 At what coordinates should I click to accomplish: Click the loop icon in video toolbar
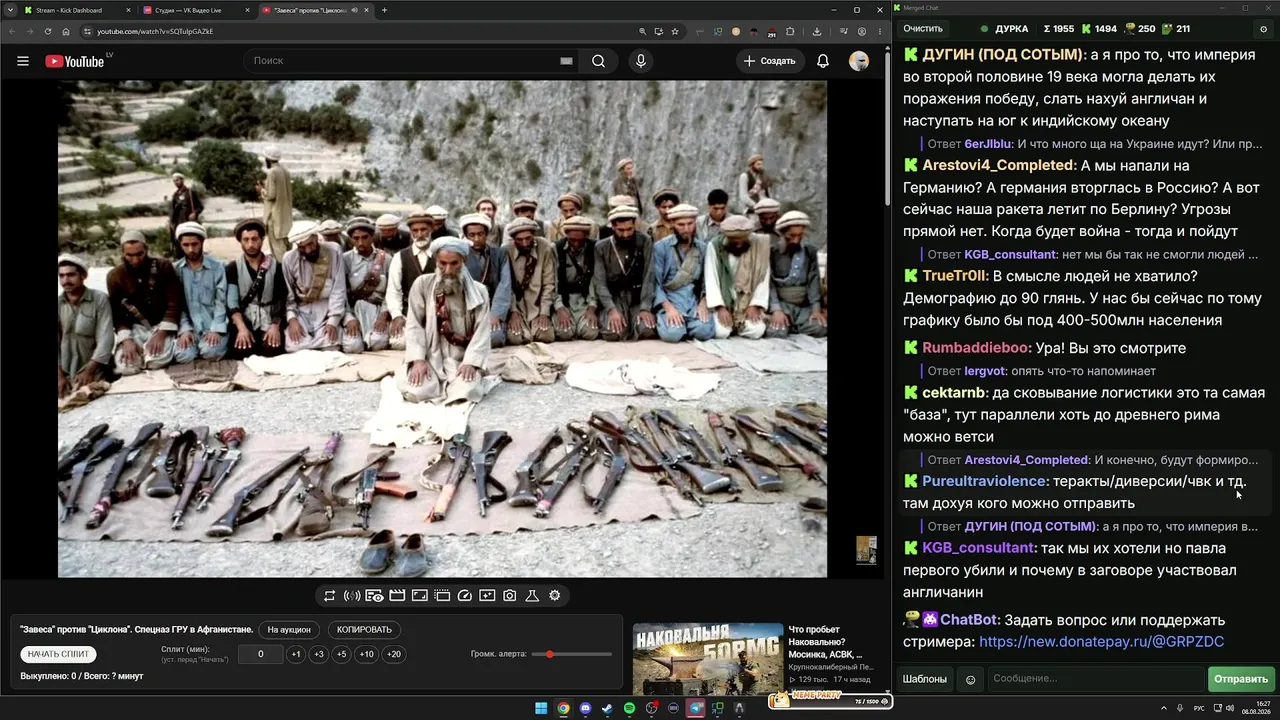[x=329, y=596]
